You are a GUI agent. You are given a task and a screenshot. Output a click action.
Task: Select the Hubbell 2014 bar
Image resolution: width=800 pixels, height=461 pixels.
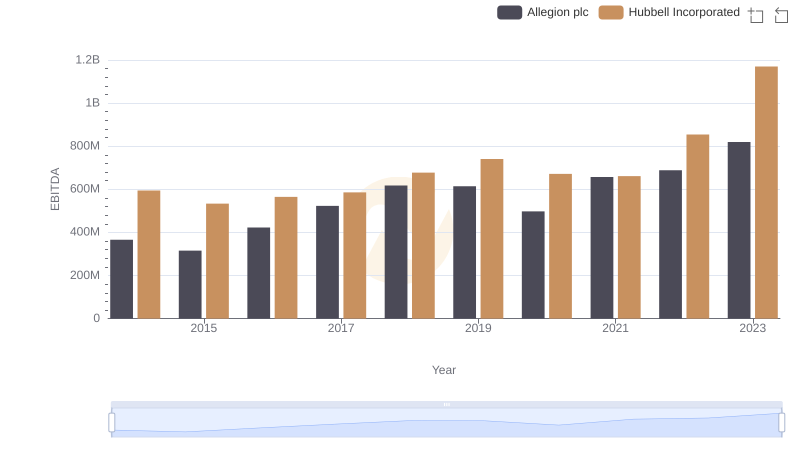(149, 254)
